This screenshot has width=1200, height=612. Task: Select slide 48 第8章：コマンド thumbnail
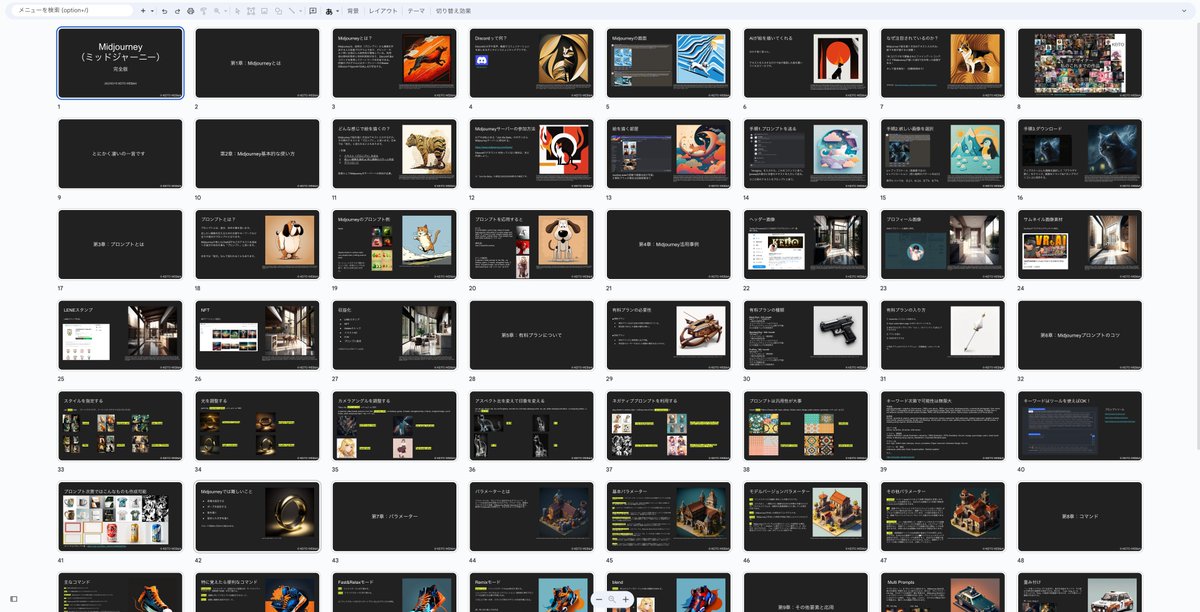1079,517
